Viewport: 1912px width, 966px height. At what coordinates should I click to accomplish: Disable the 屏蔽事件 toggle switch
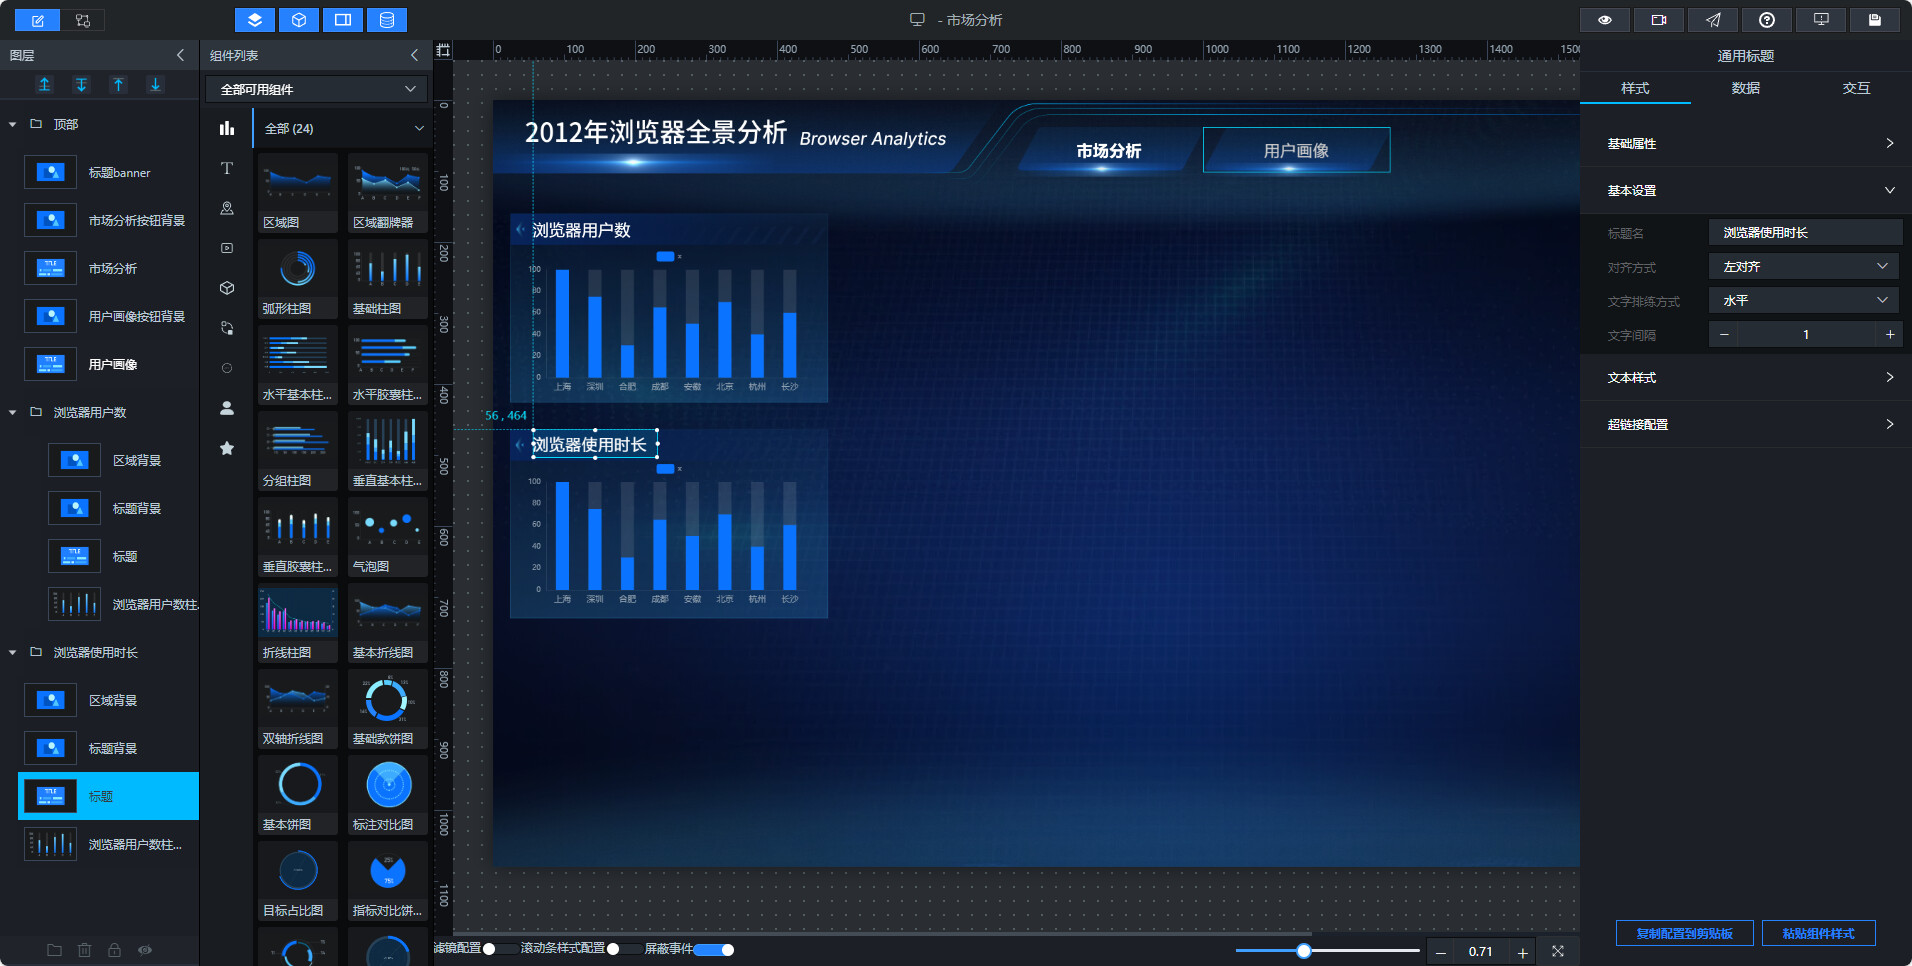714,950
